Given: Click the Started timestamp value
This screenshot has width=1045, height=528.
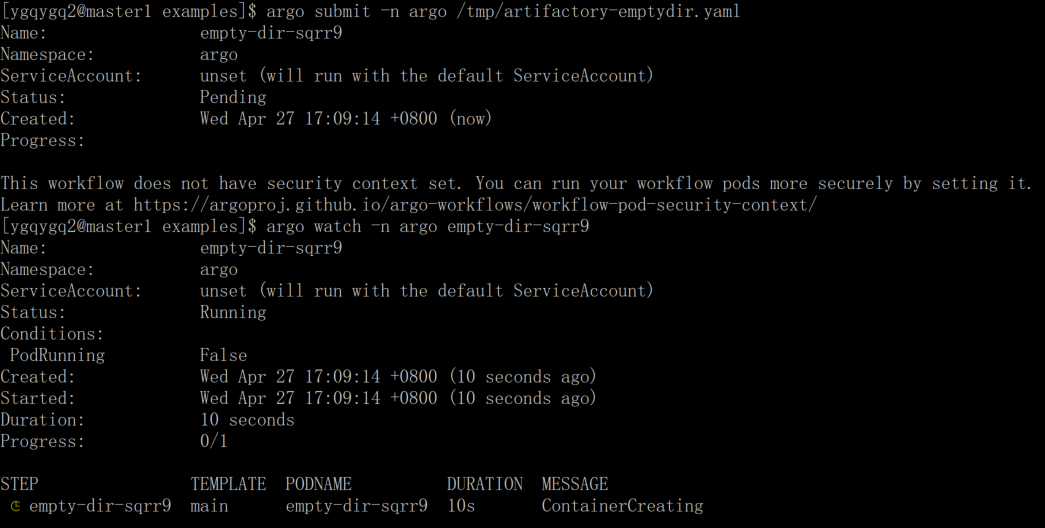Looking at the screenshot, I should click(398, 399).
